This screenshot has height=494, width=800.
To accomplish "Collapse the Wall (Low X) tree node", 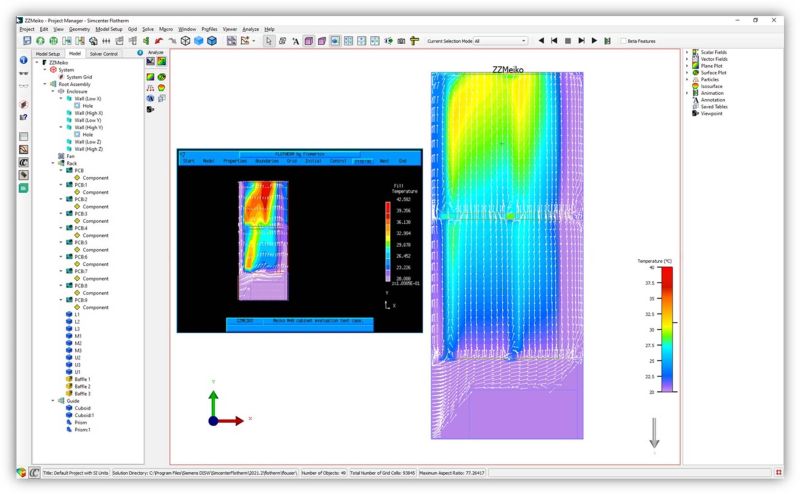I will [x=61, y=98].
